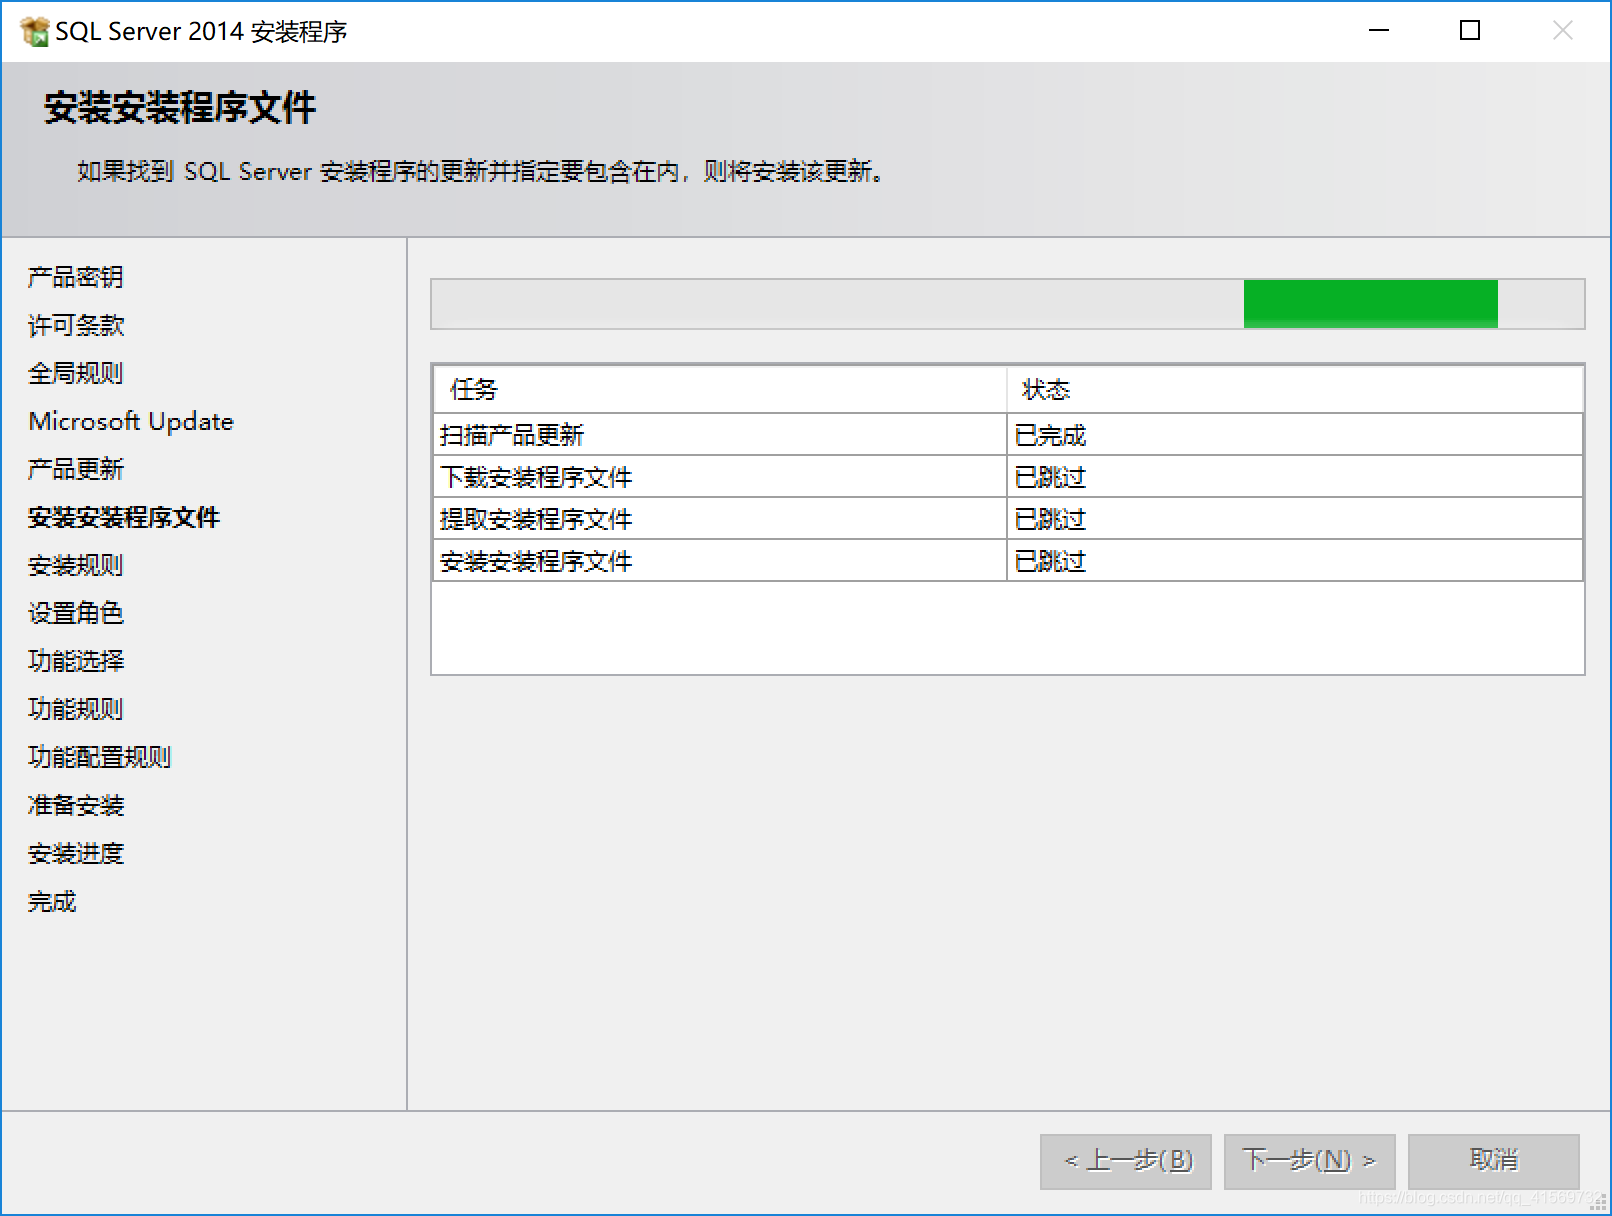The height and width of the screenshot is (1216, 1612).
Task: Select the 扫描产品更新 task row
Action: pos(1008,435)
